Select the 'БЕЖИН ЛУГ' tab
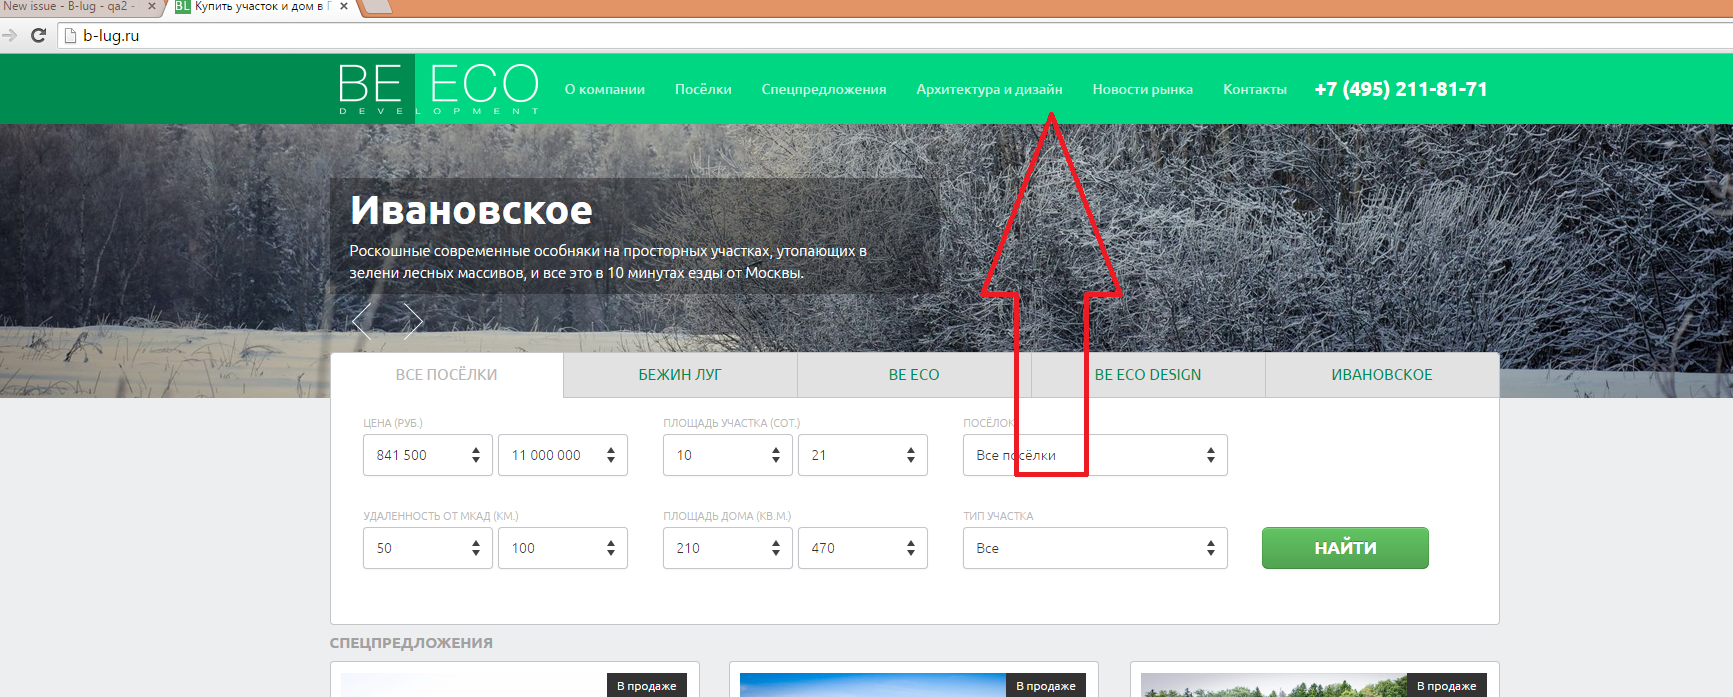This screenshot has height=697, width=1733. (680, 375)
